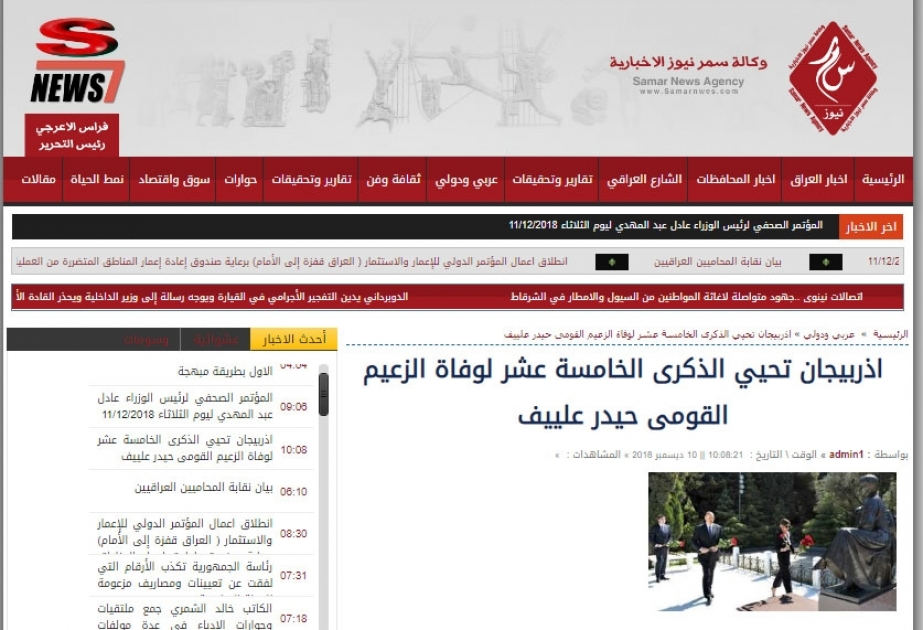923x630 pixels.
Task: Open sidebar item الكاتب خالد الشمري
Action: click(x=185, y=616)
